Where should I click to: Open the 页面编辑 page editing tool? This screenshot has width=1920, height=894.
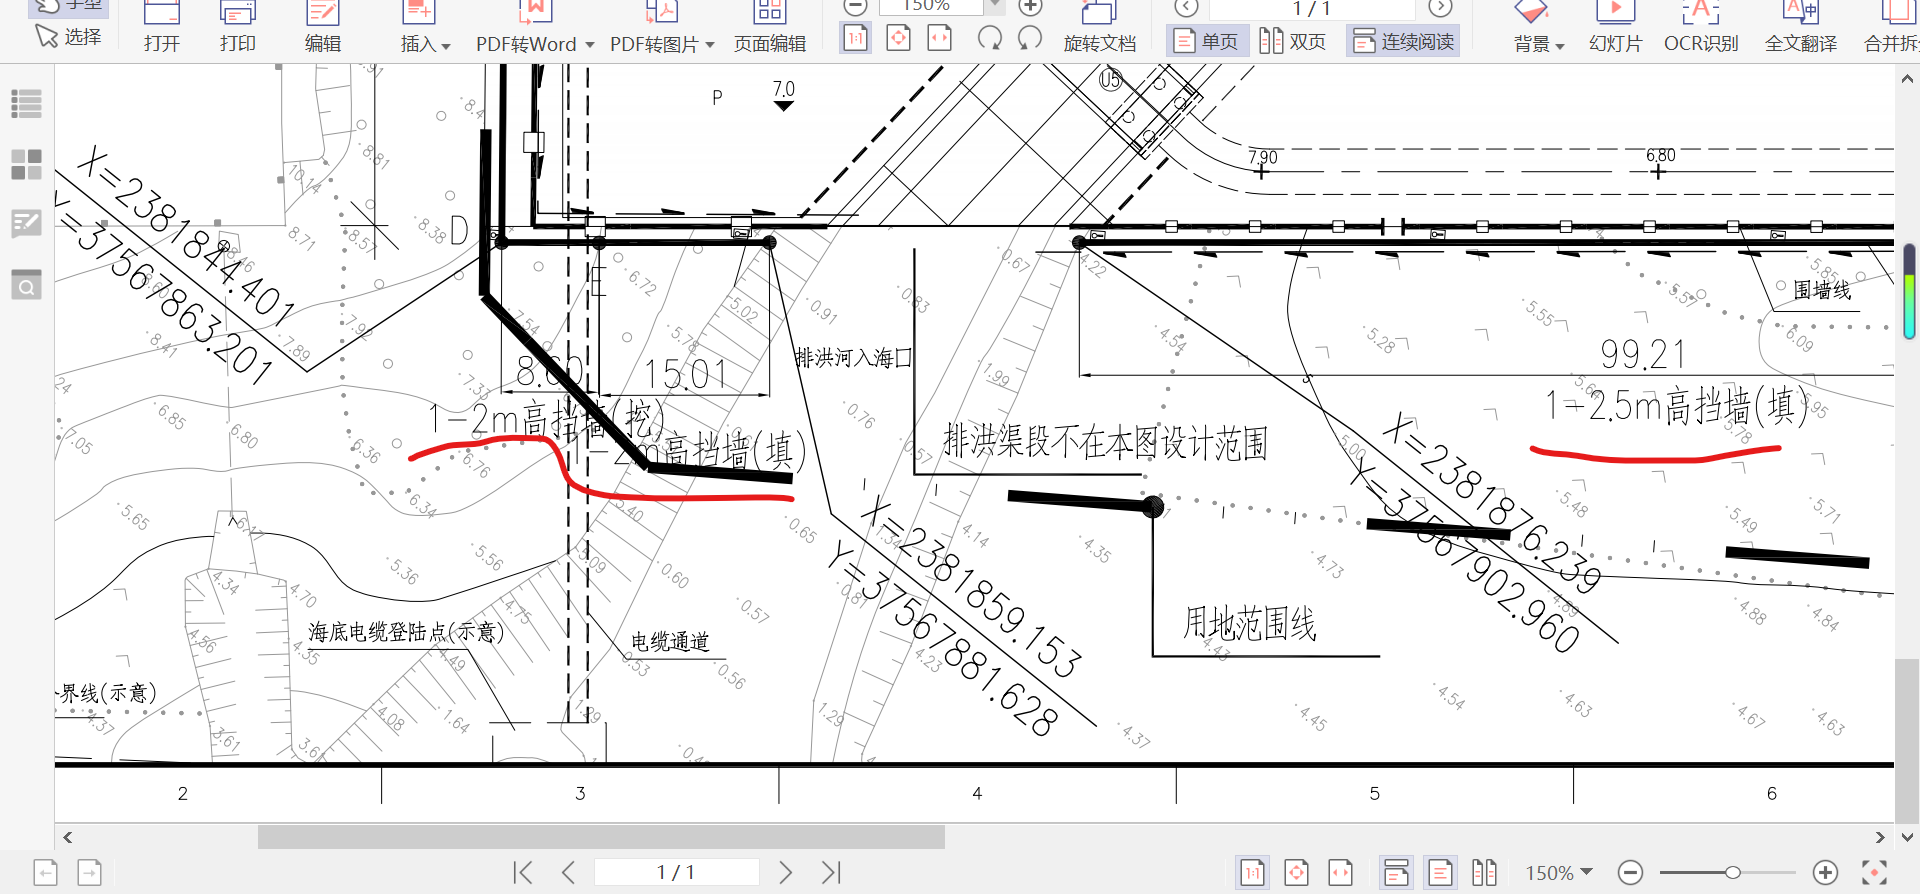pyautogui.click(x=770, y=27)
